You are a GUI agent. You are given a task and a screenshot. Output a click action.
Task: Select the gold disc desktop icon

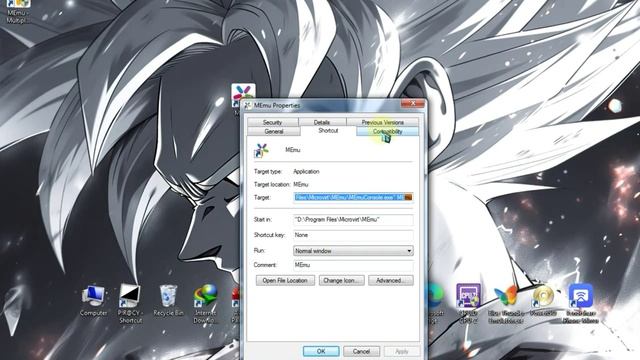(x=543, y=301)
